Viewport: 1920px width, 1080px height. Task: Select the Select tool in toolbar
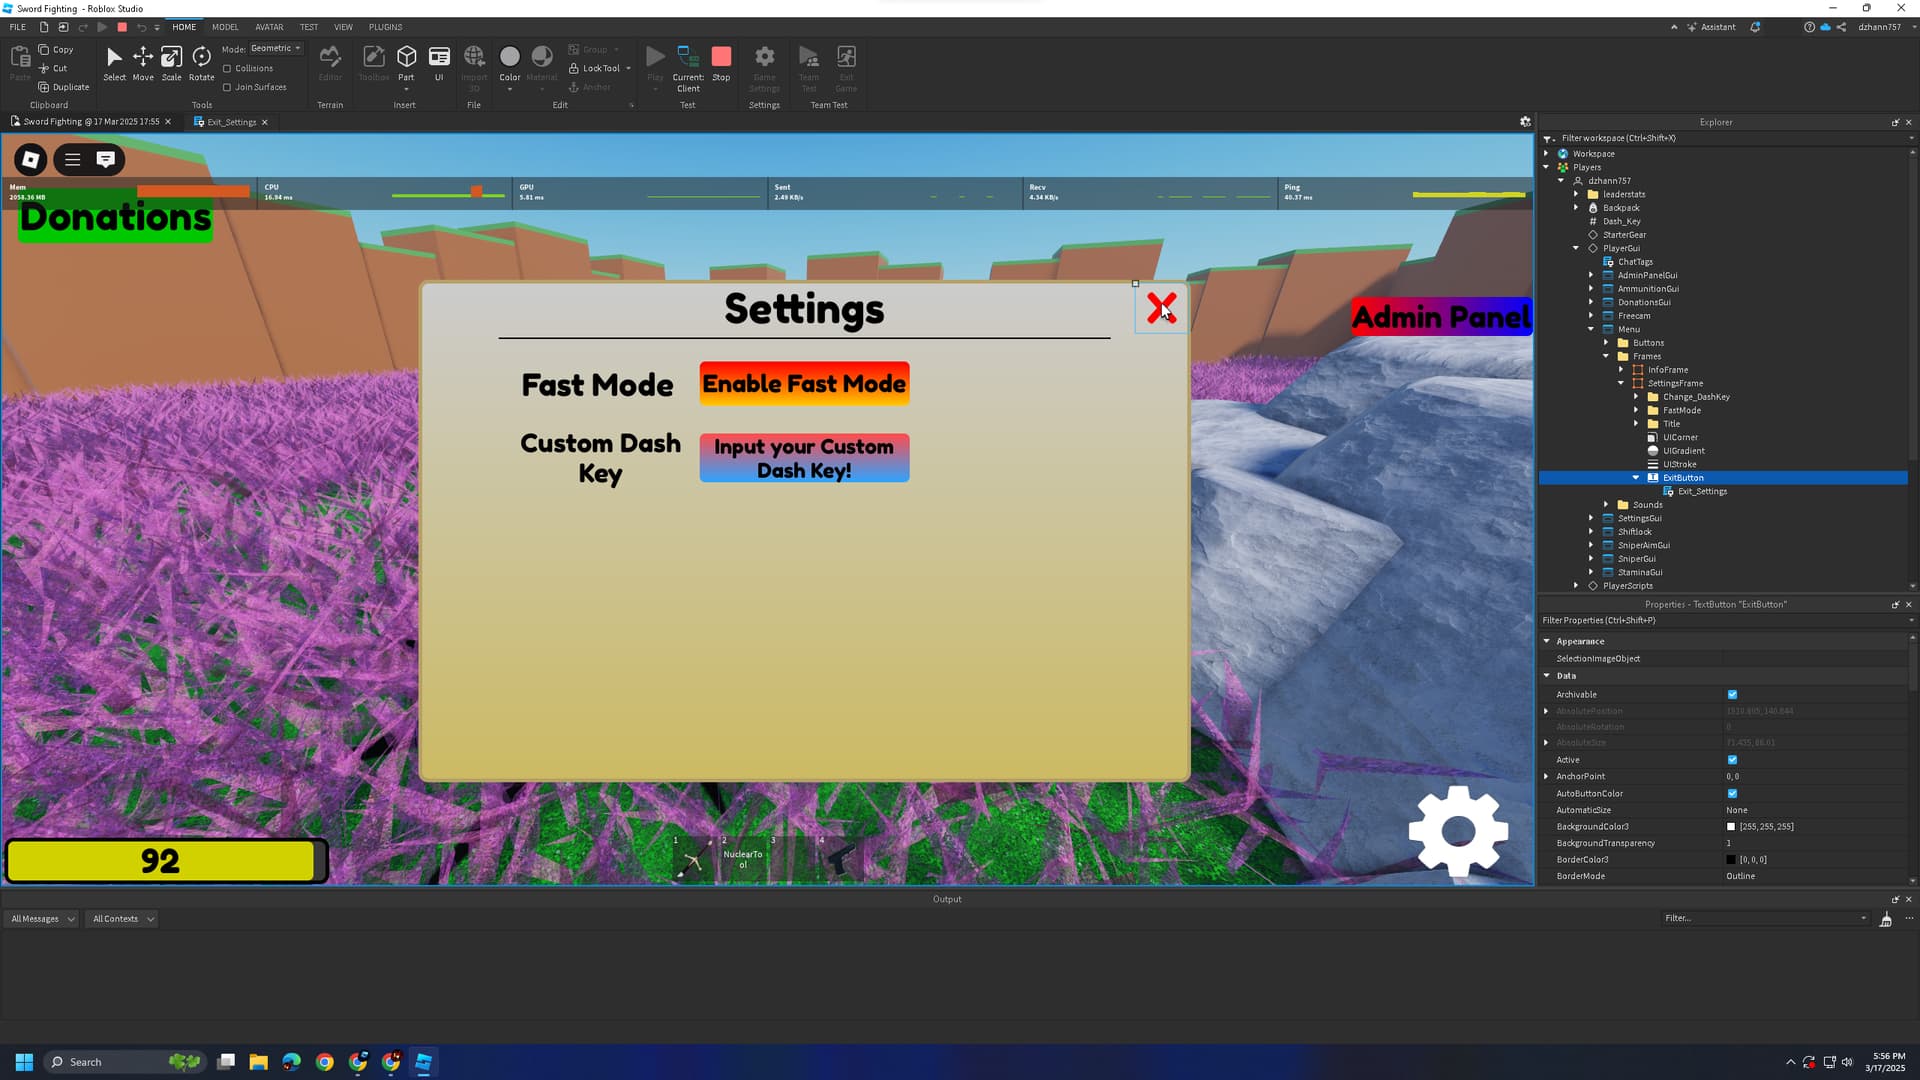tap(114, 63)
